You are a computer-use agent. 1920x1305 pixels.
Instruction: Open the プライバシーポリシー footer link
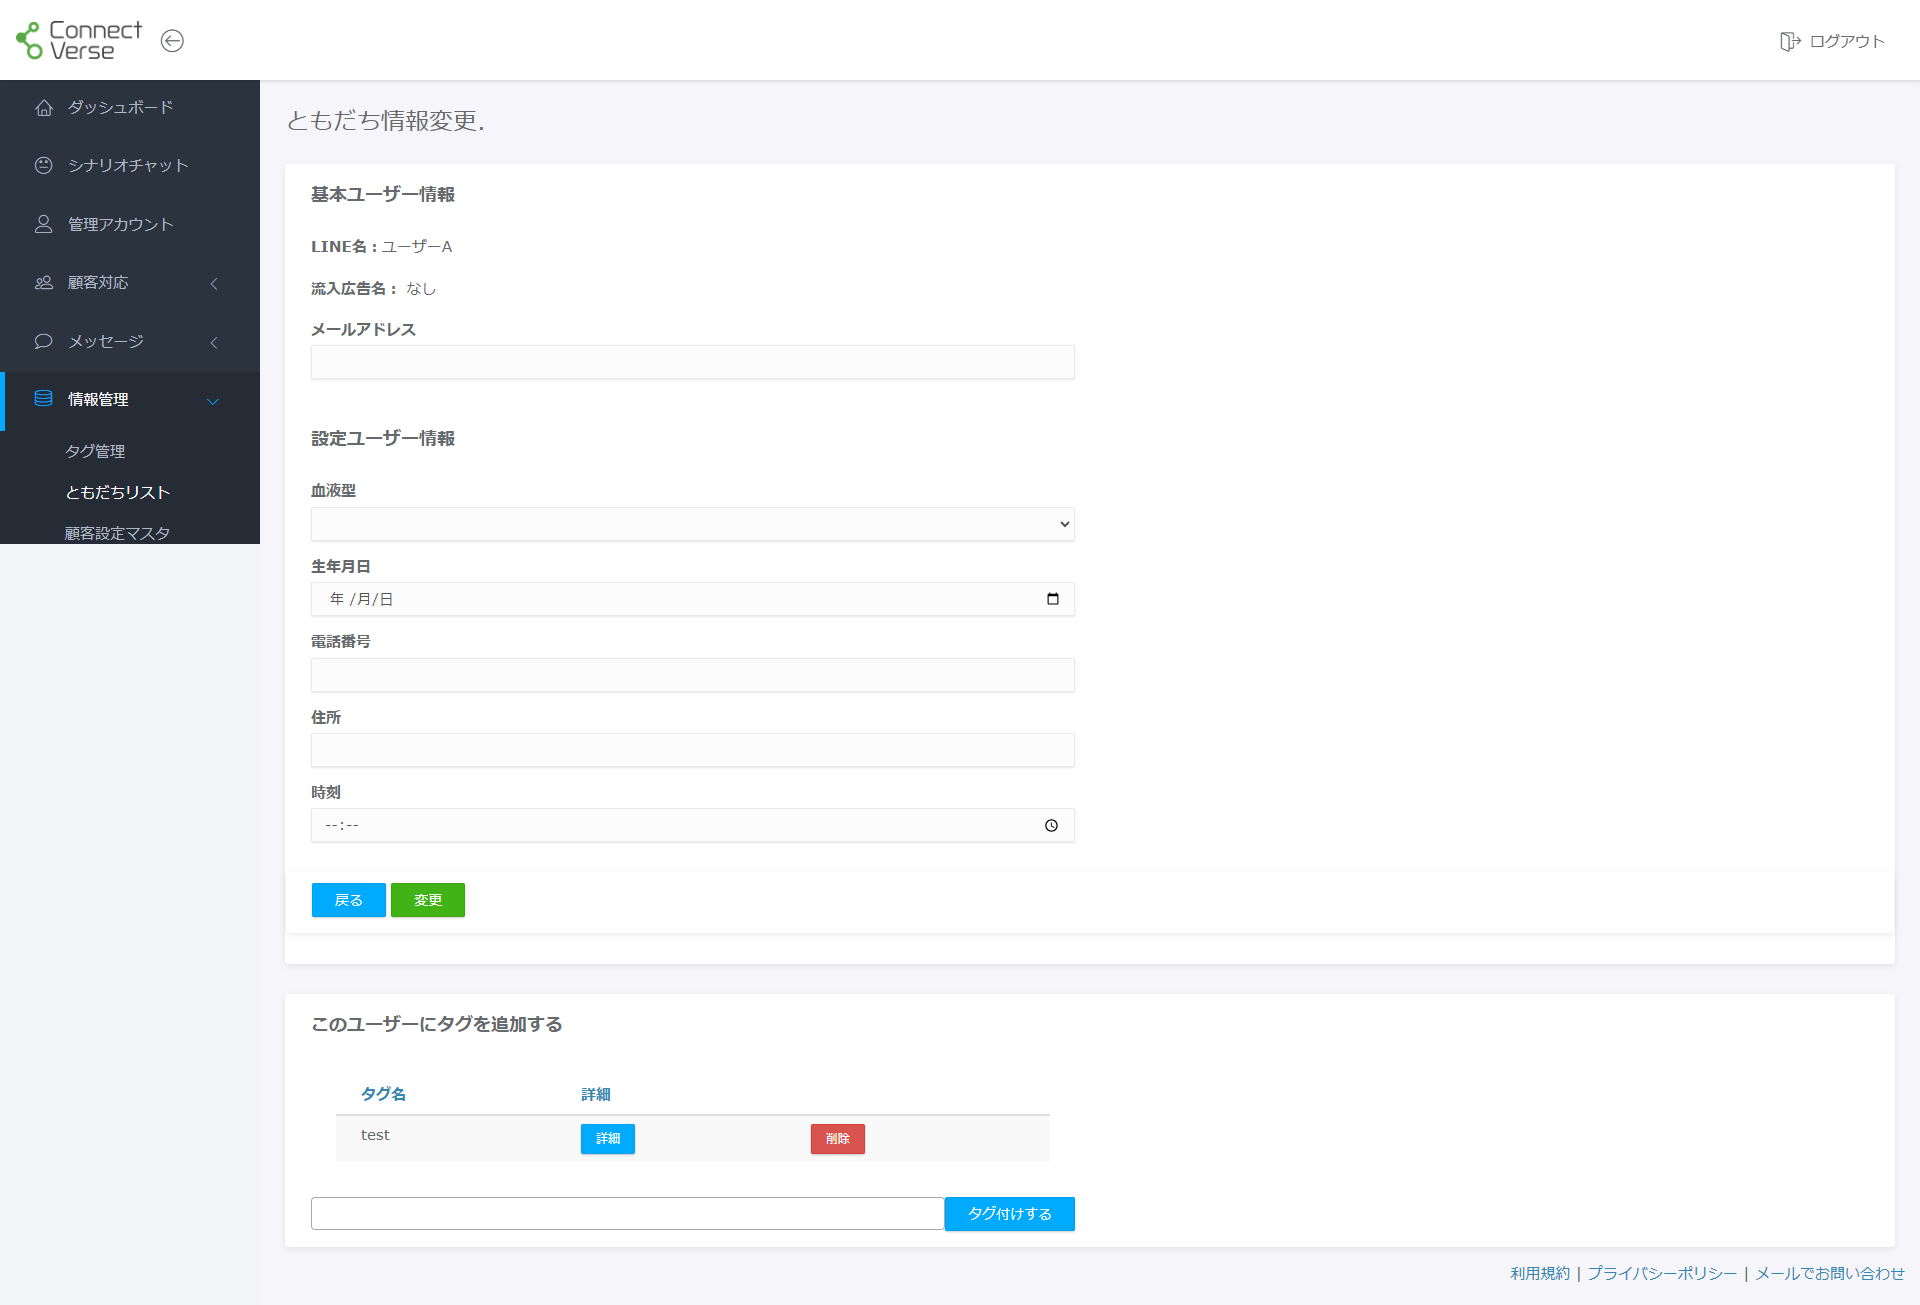[x=1662, y=1273]
